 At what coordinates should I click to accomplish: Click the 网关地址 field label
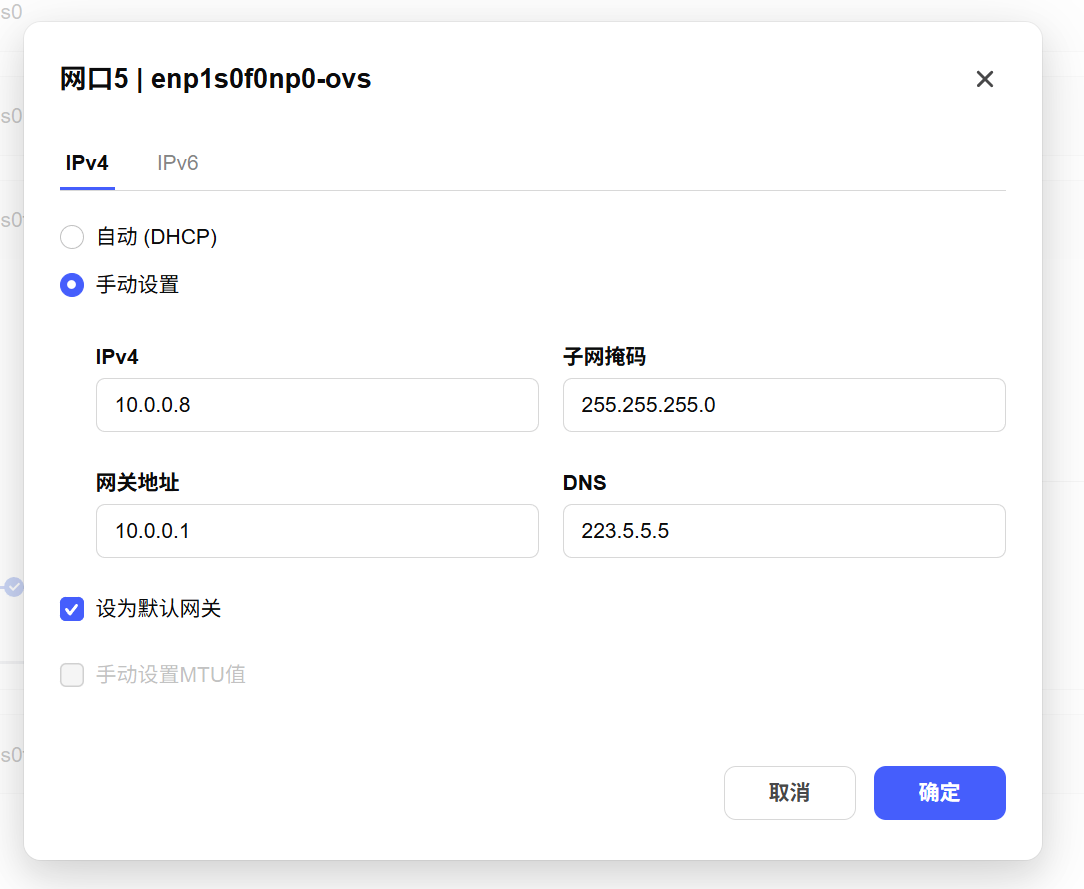(138, 483)
